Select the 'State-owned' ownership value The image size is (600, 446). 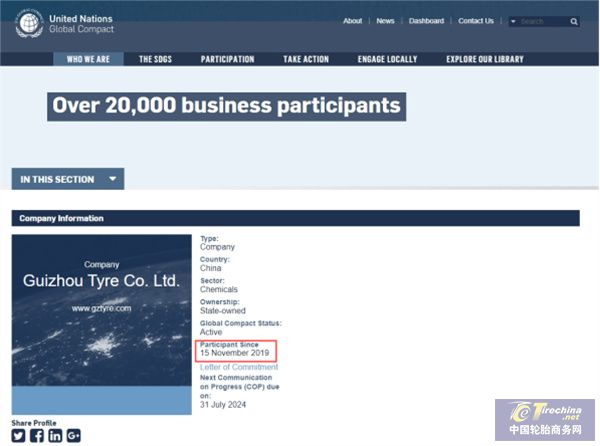click(x=223, y=311)
